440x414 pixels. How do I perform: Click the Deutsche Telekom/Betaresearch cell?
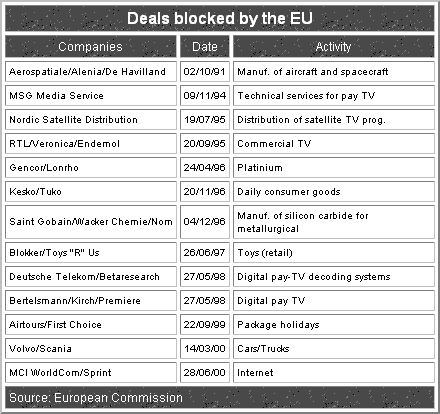click(x=91, y=277)
